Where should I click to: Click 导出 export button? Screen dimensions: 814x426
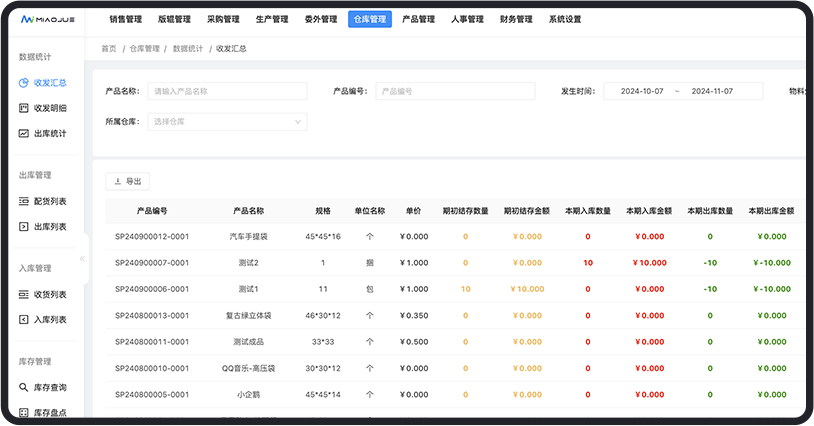128,182
